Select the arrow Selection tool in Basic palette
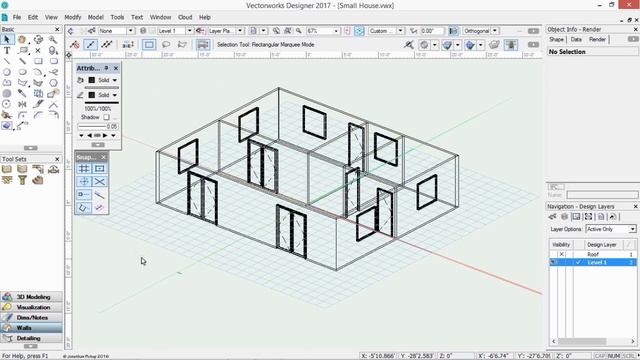Screen dimensions: 640x360 7,39
